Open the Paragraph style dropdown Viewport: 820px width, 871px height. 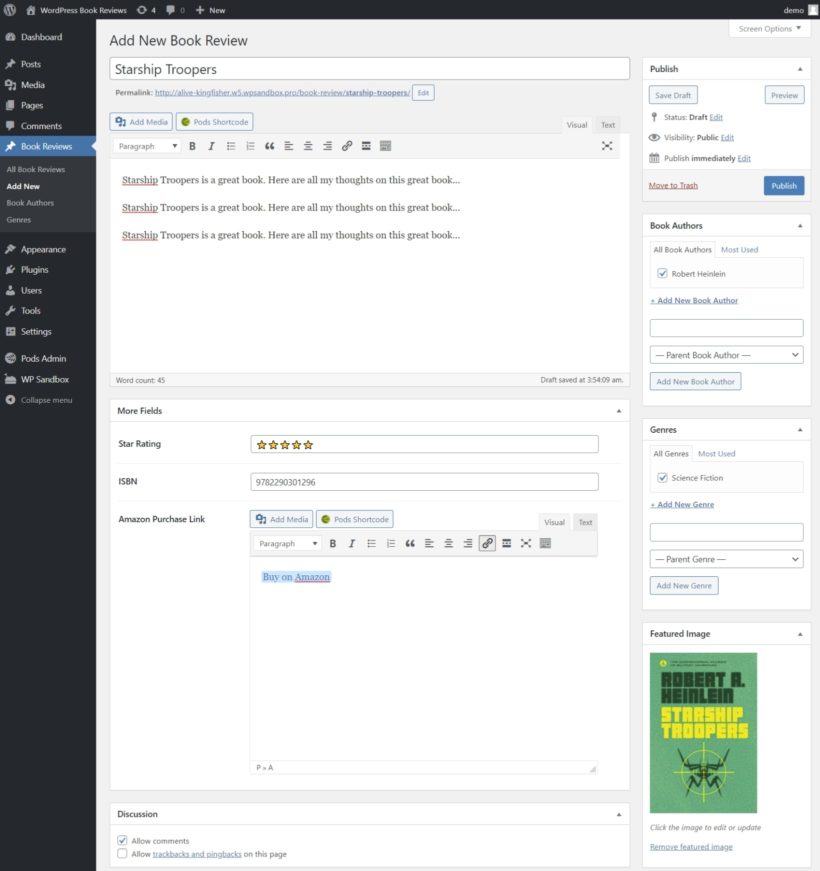[147, 145]
